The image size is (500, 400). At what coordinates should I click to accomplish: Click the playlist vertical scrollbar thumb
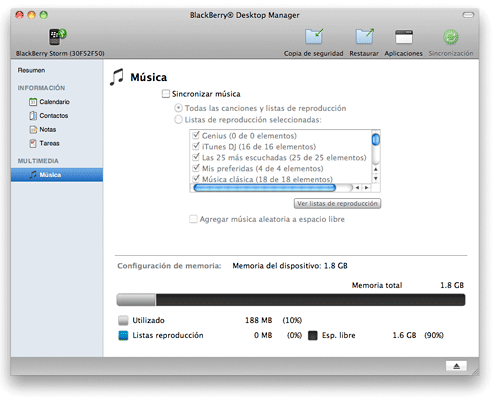376,139
